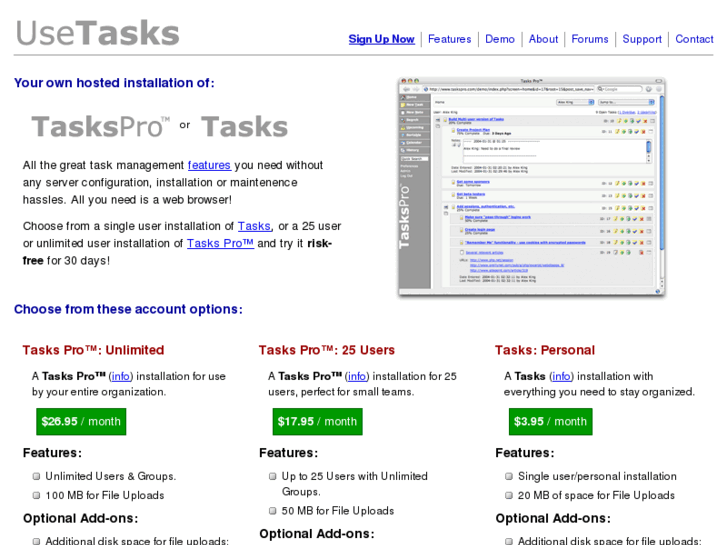
Task: Click the 'Tasks Pro™: 25 Users' heading
Action: coord(326,350)
